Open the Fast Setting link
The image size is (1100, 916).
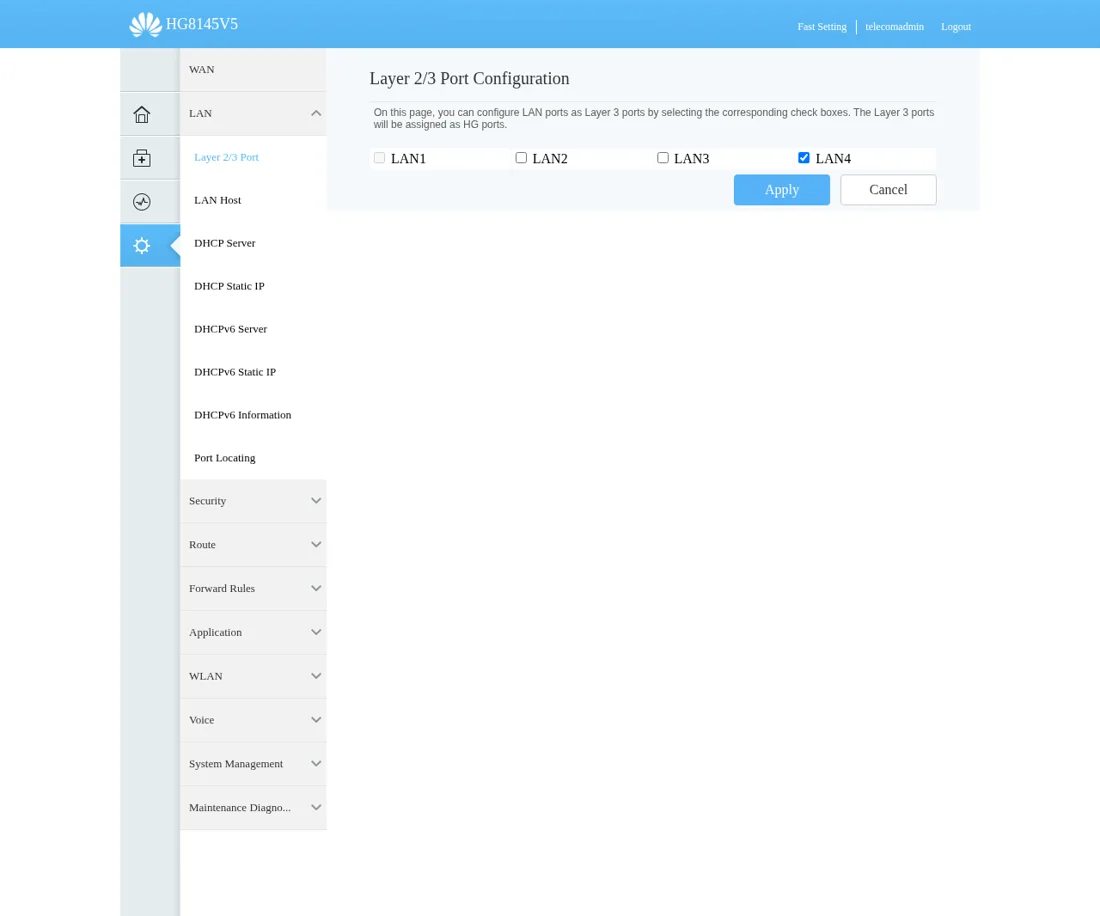tap(821, 27)
